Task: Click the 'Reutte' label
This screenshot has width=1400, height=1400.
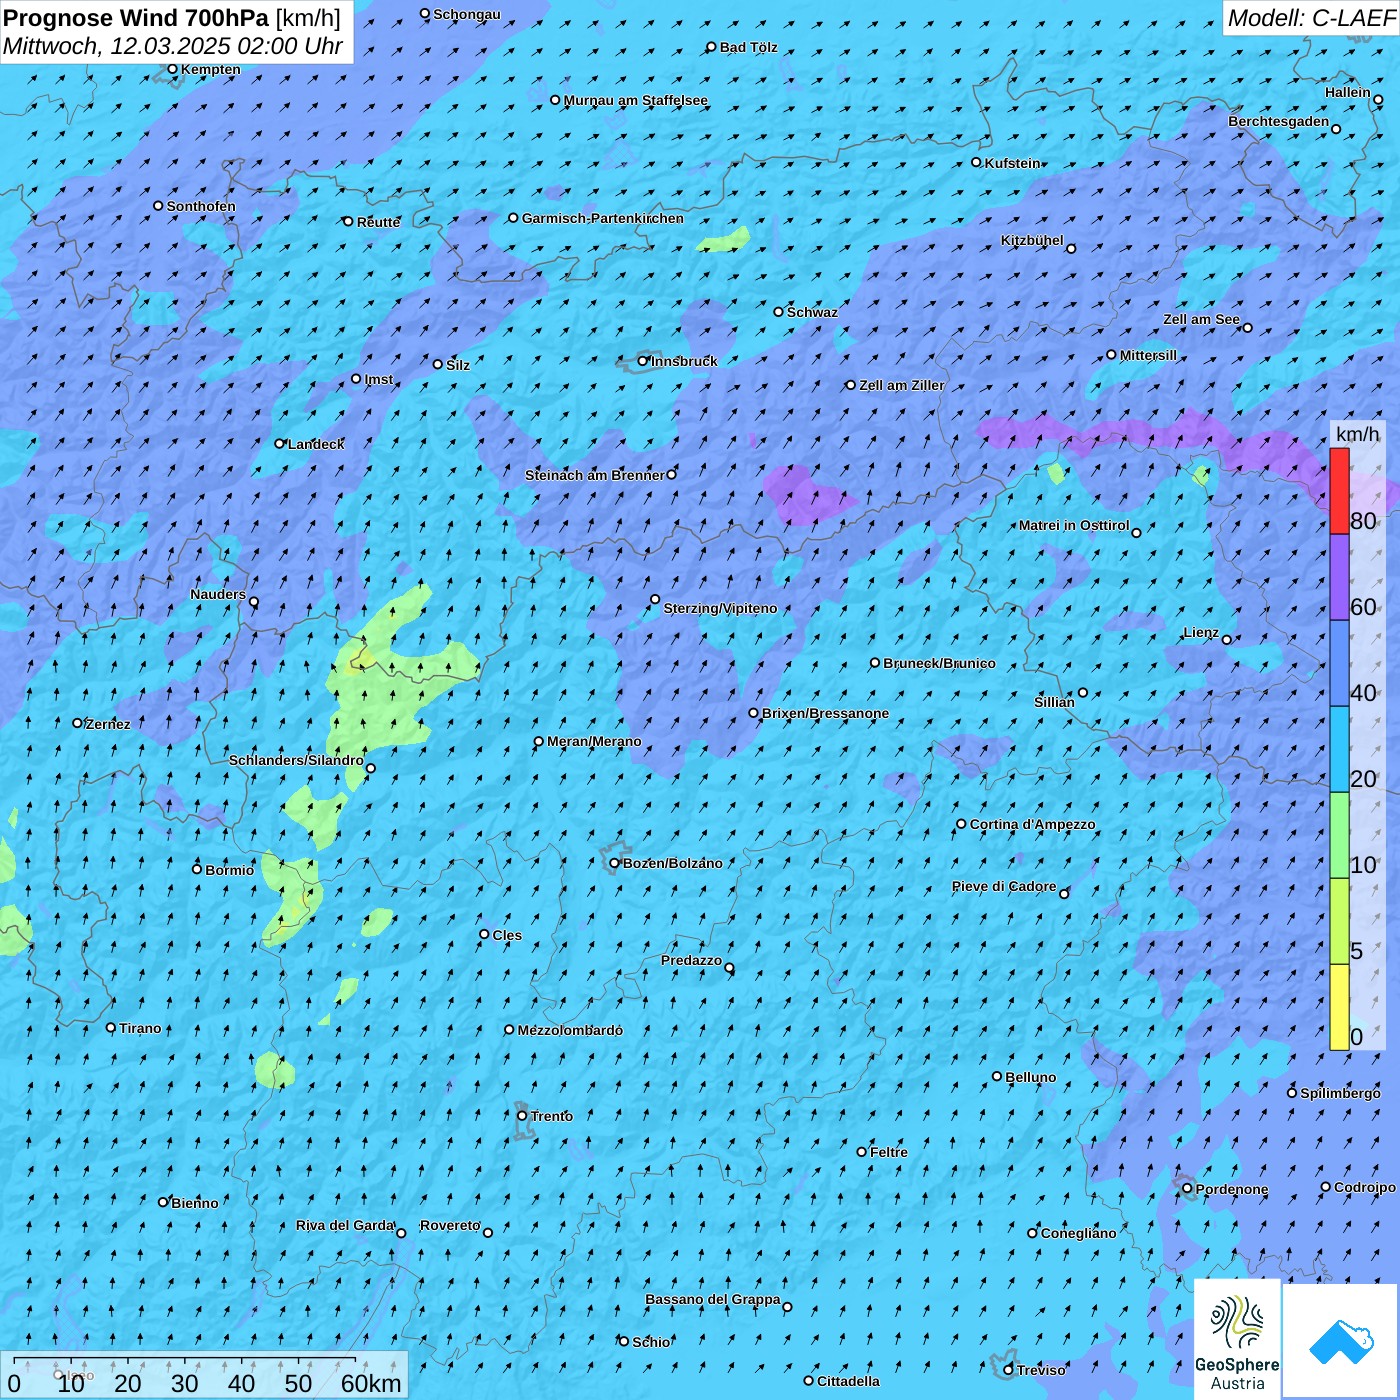Action: click(378, 222)
